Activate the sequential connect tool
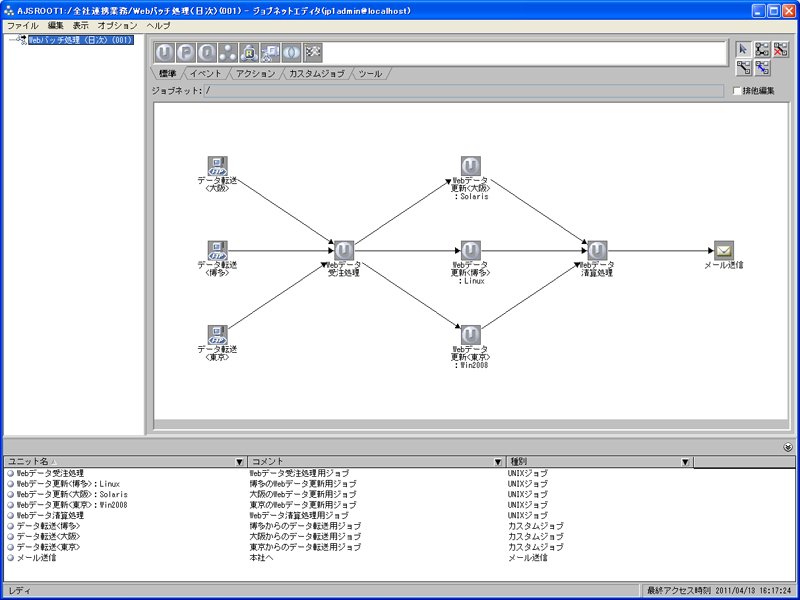The height and width of the screenshot is (600, 800). (743, 67)
